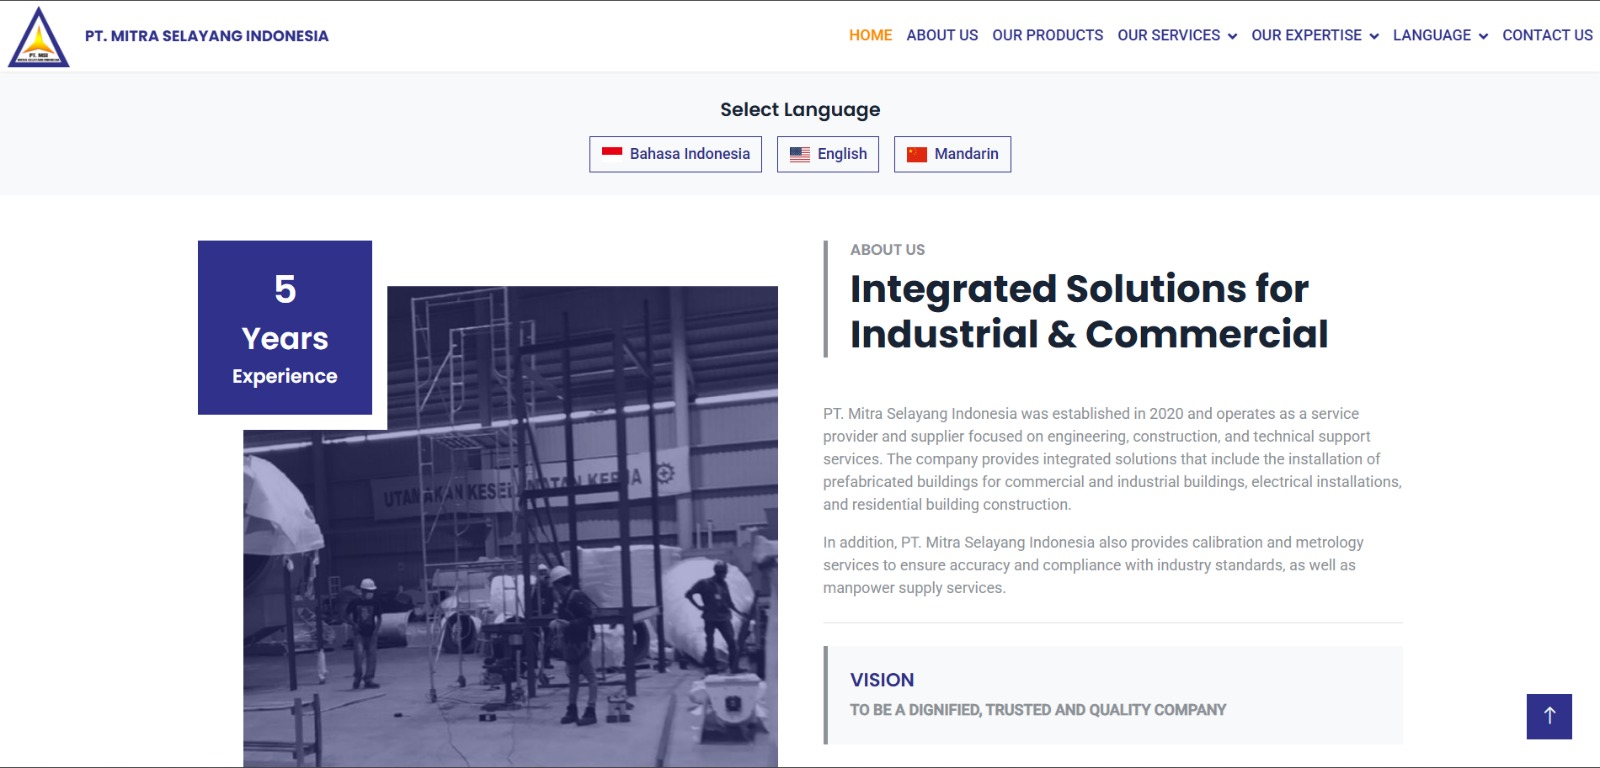Select English language button
Image resolution: width=1600 pixels, height=768 pixels.
click(x=828, y=154)
